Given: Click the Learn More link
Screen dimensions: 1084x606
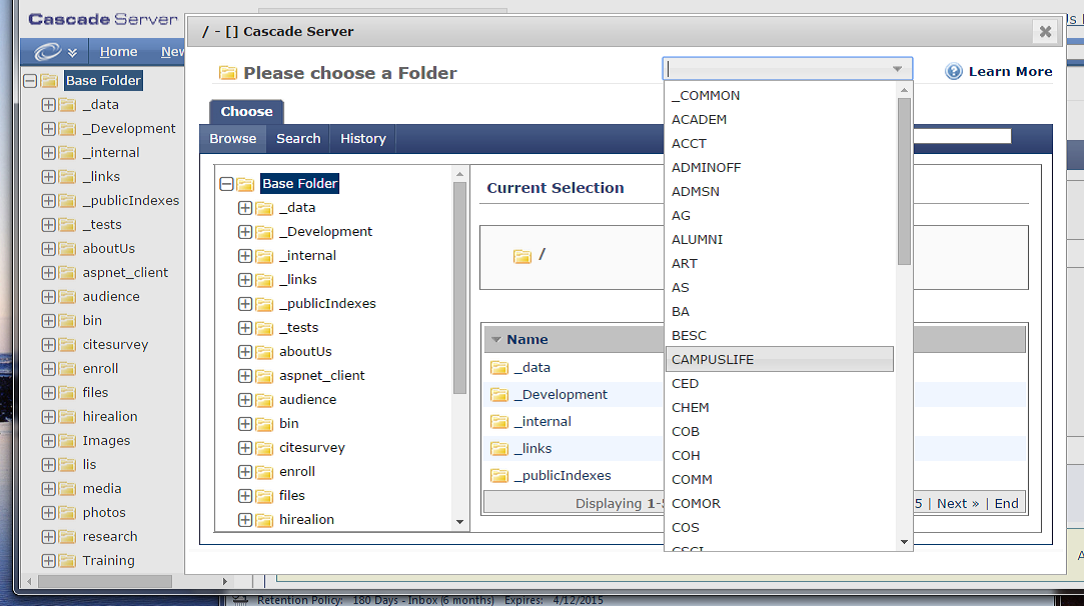Looking at the screenshot, I should tap(1010, 71).
